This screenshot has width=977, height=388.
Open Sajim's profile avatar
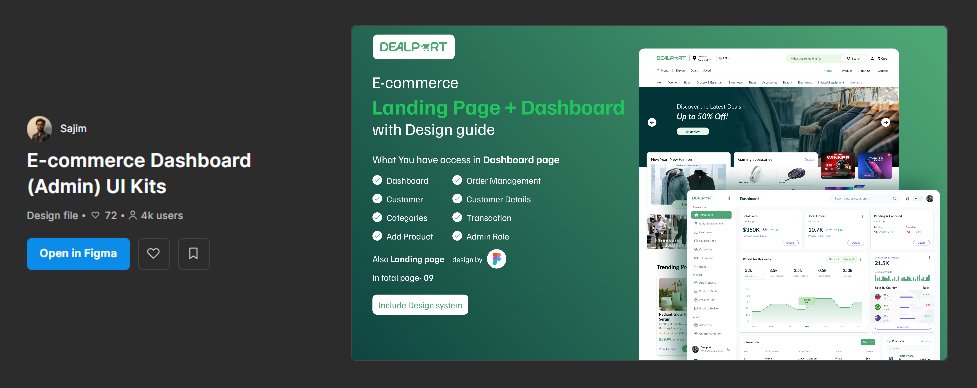[x=39, y=129]
